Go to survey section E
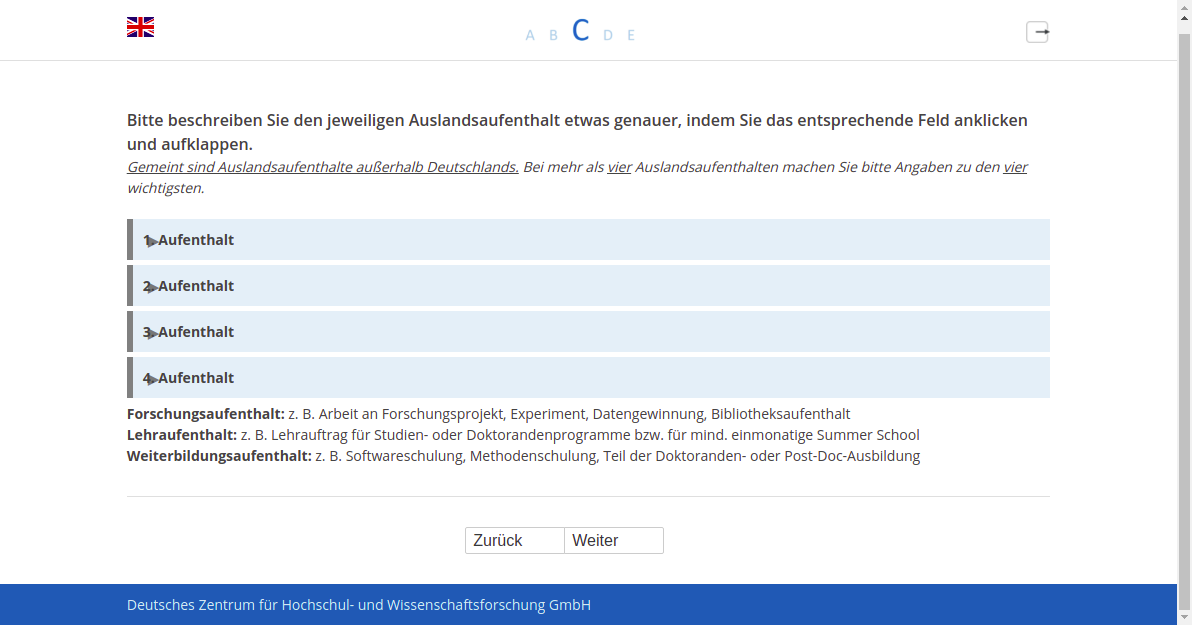The image size is (1192, 625). (x=631, y=35)
